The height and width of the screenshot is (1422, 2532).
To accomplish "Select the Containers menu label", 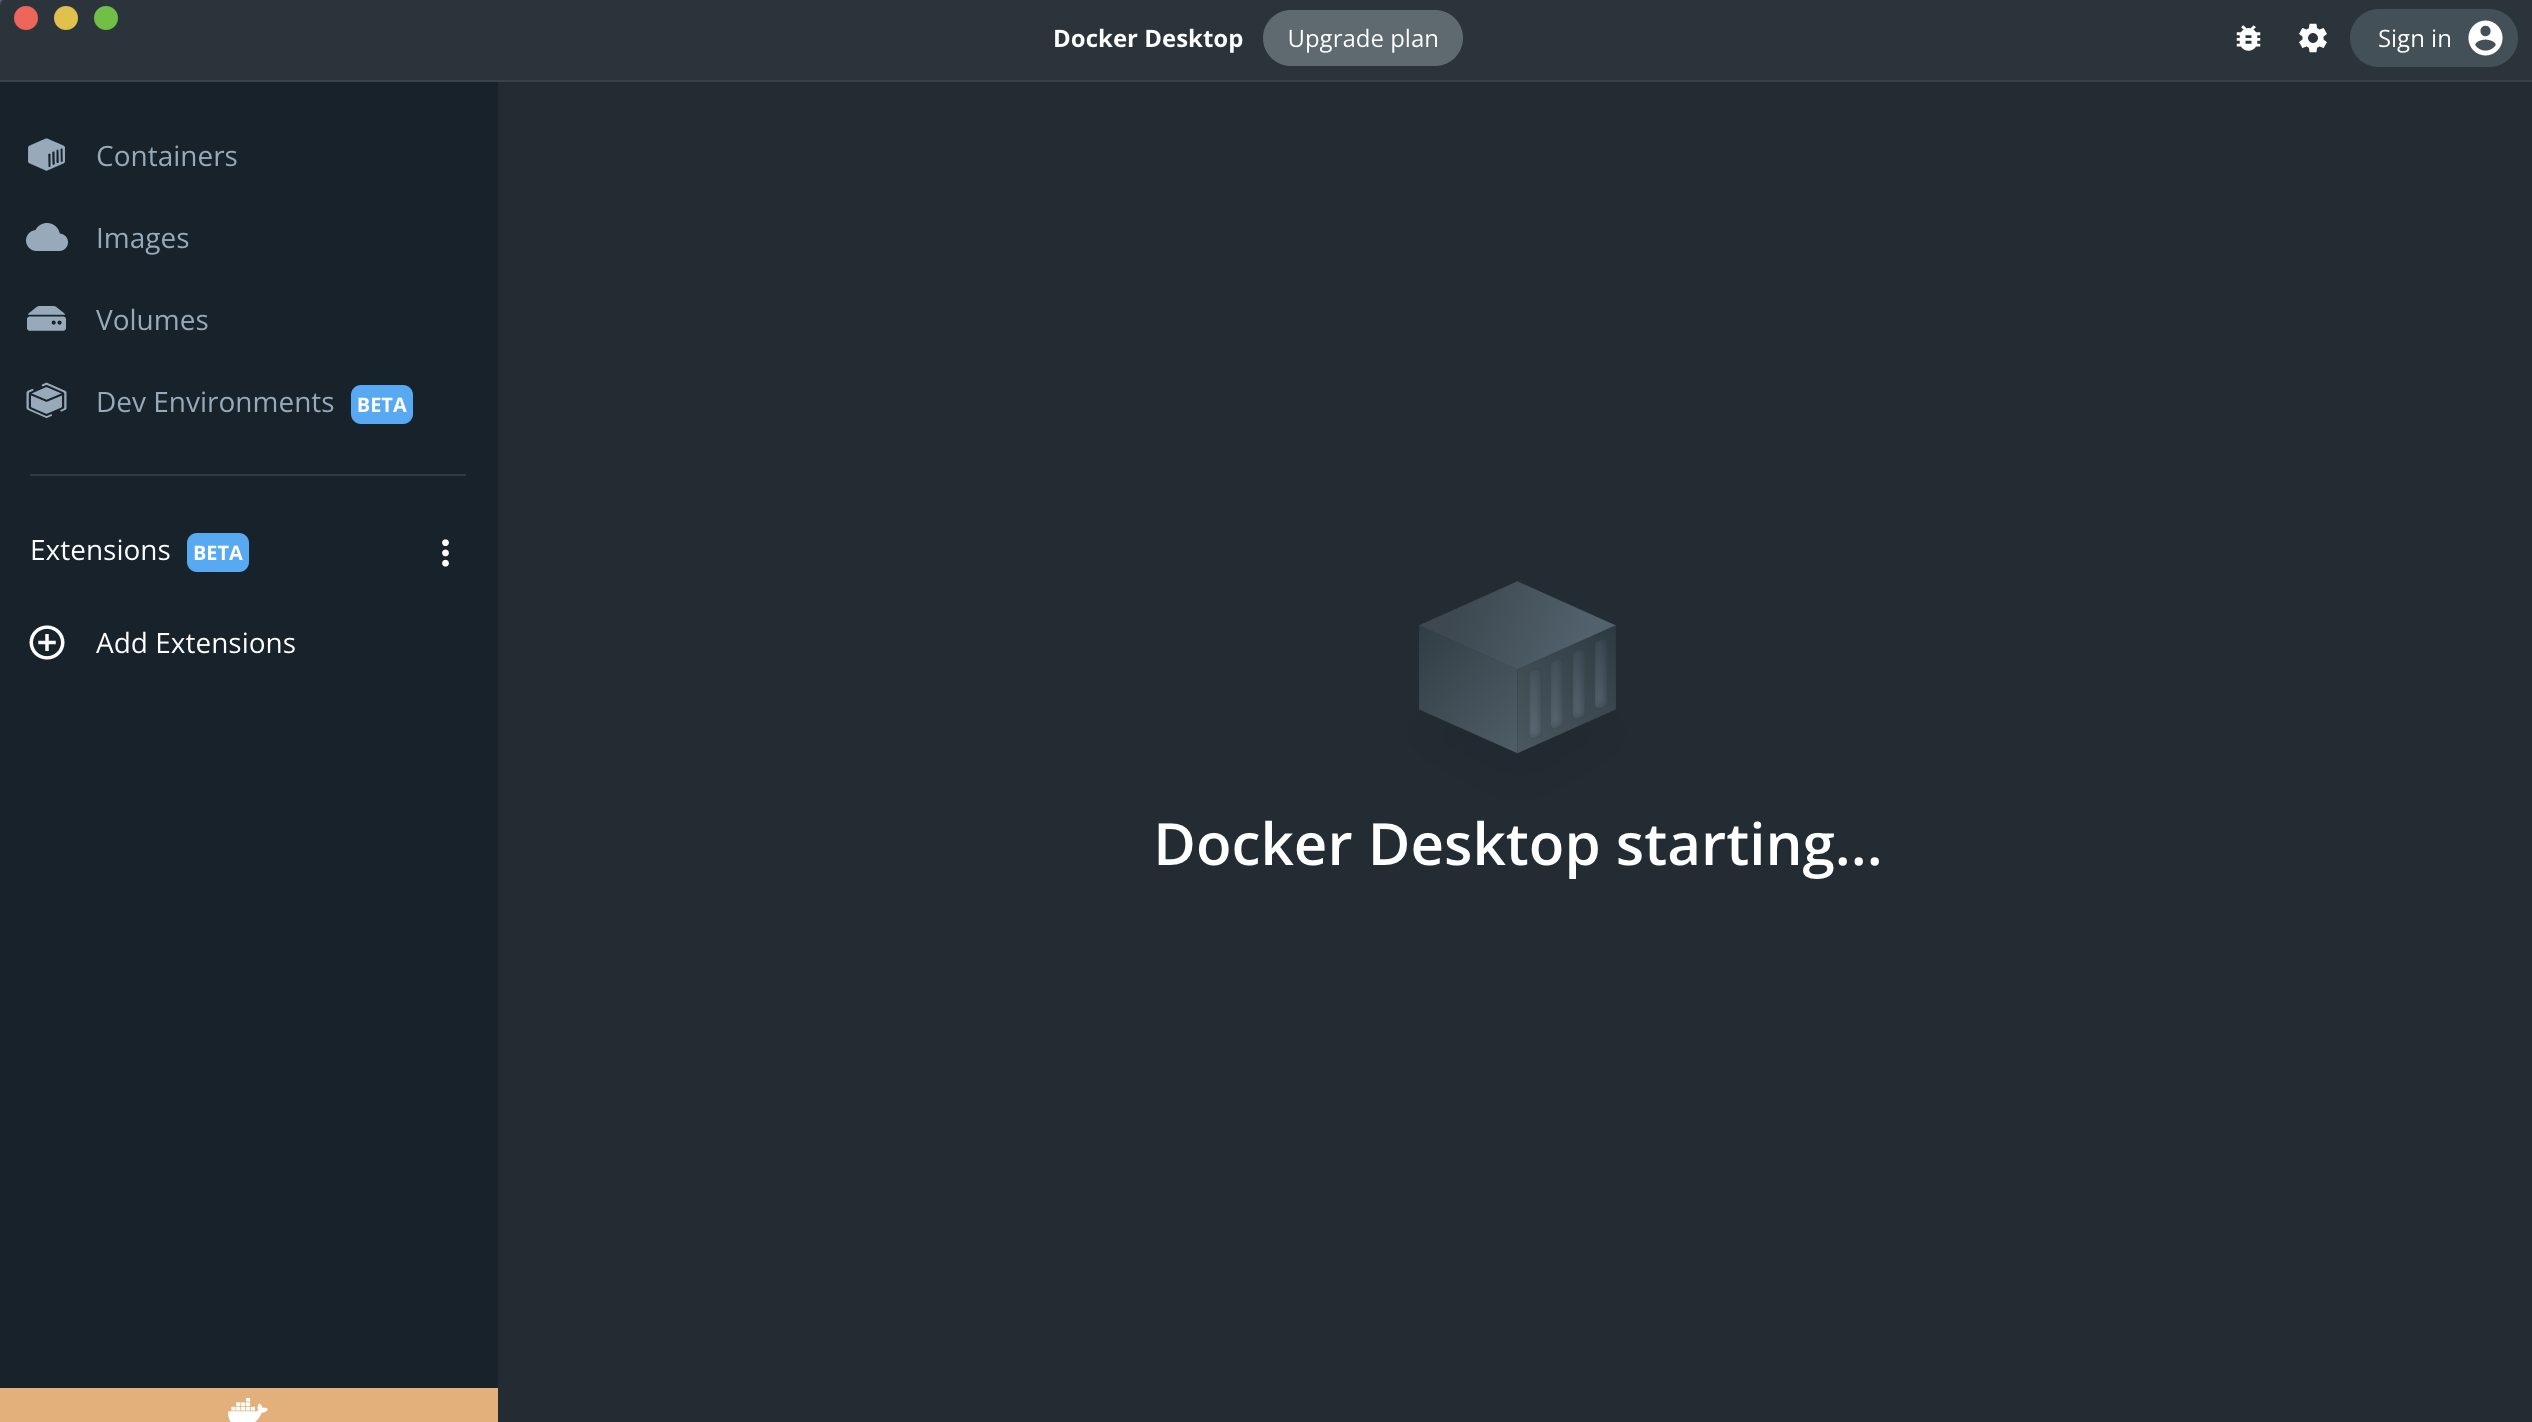I will point(166,156).
